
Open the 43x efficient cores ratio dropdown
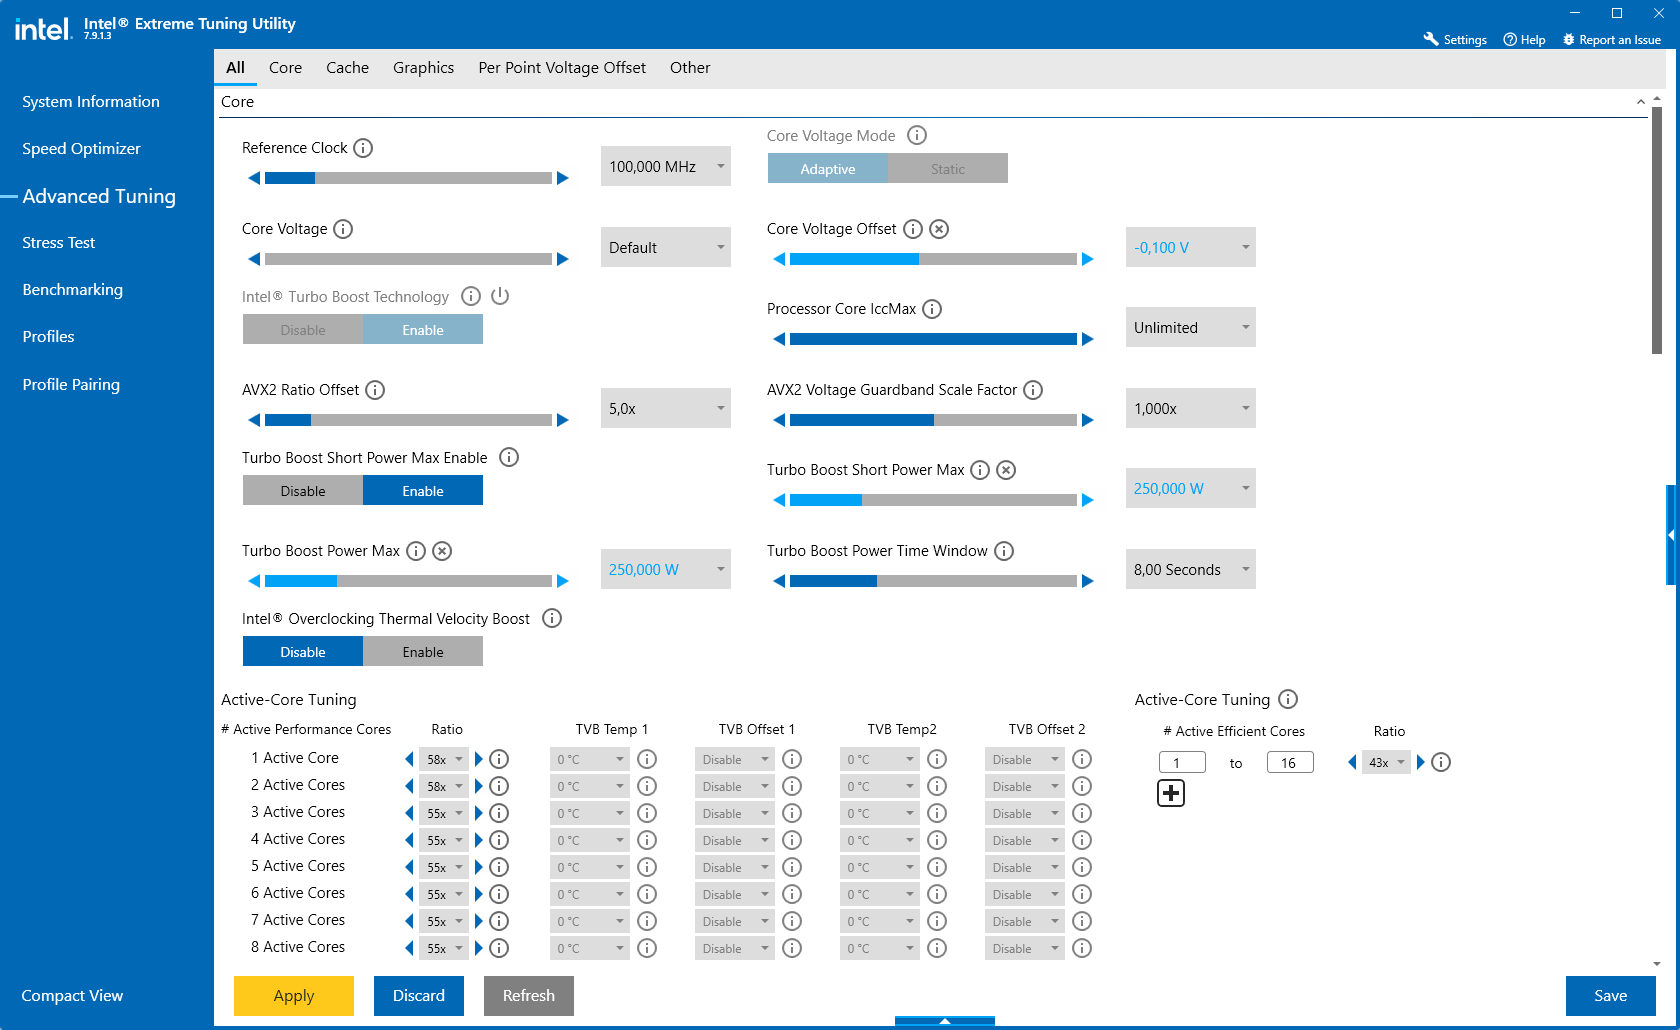coord(1386,762)
